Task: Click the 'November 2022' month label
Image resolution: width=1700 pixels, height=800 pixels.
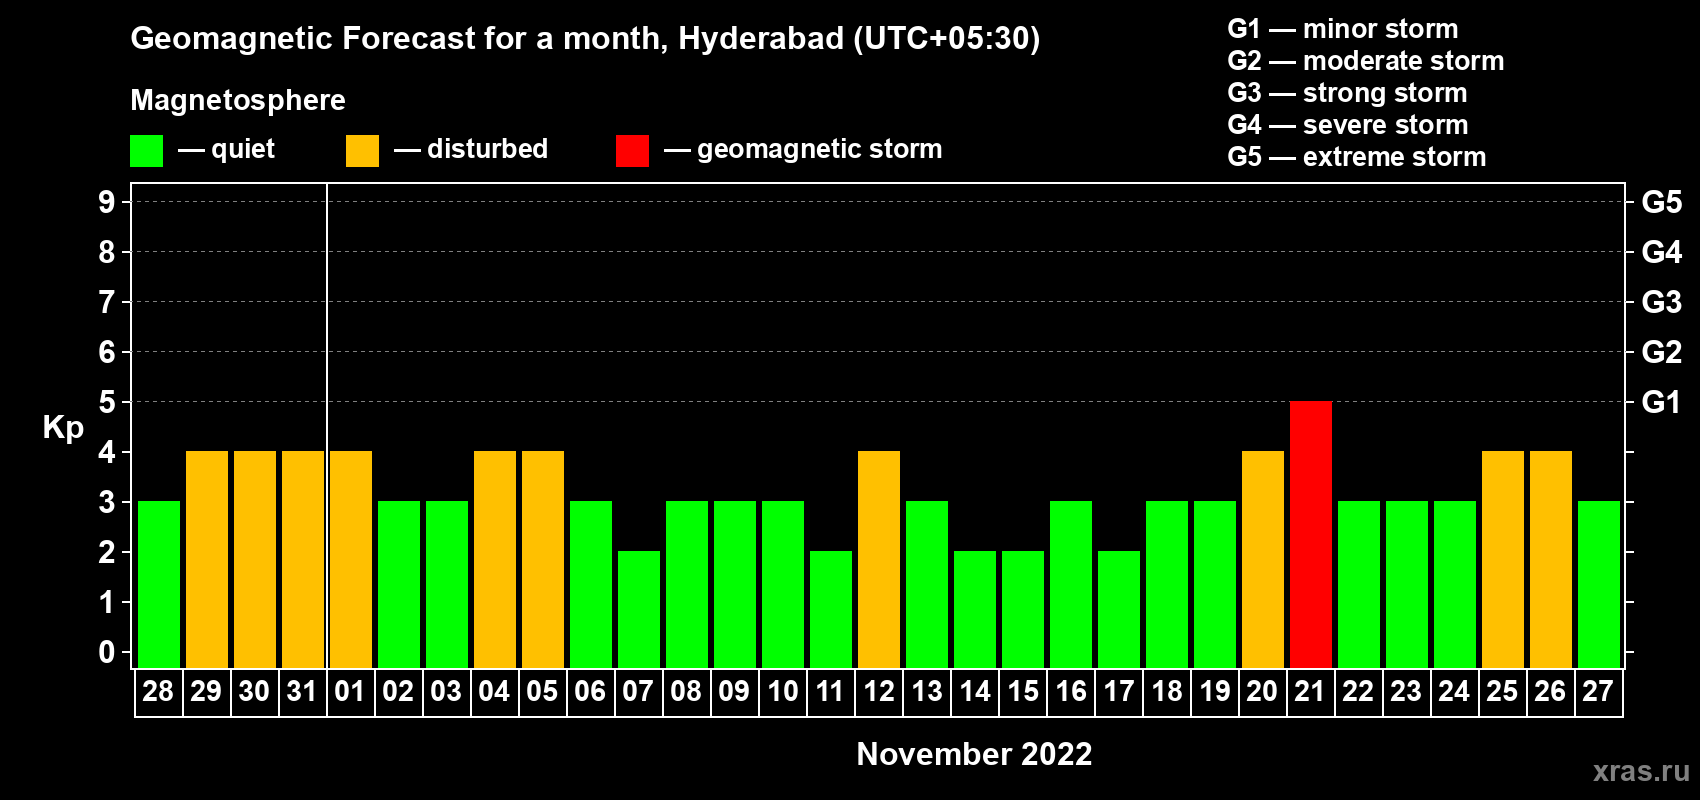Action: coord(975,754)
